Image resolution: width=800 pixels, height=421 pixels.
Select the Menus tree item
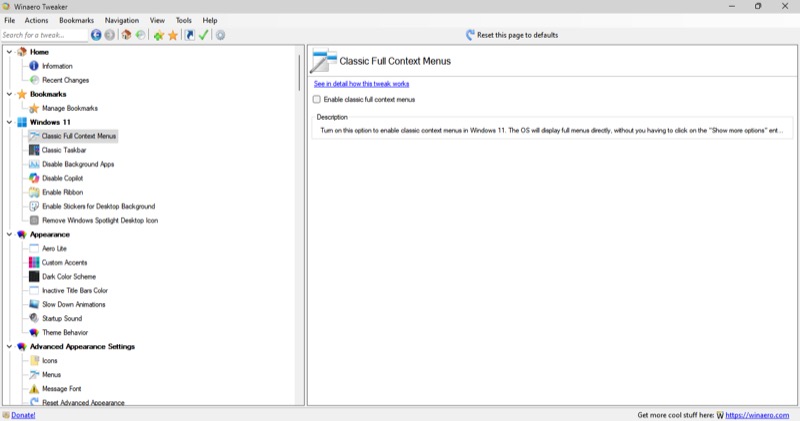[51, 375]
